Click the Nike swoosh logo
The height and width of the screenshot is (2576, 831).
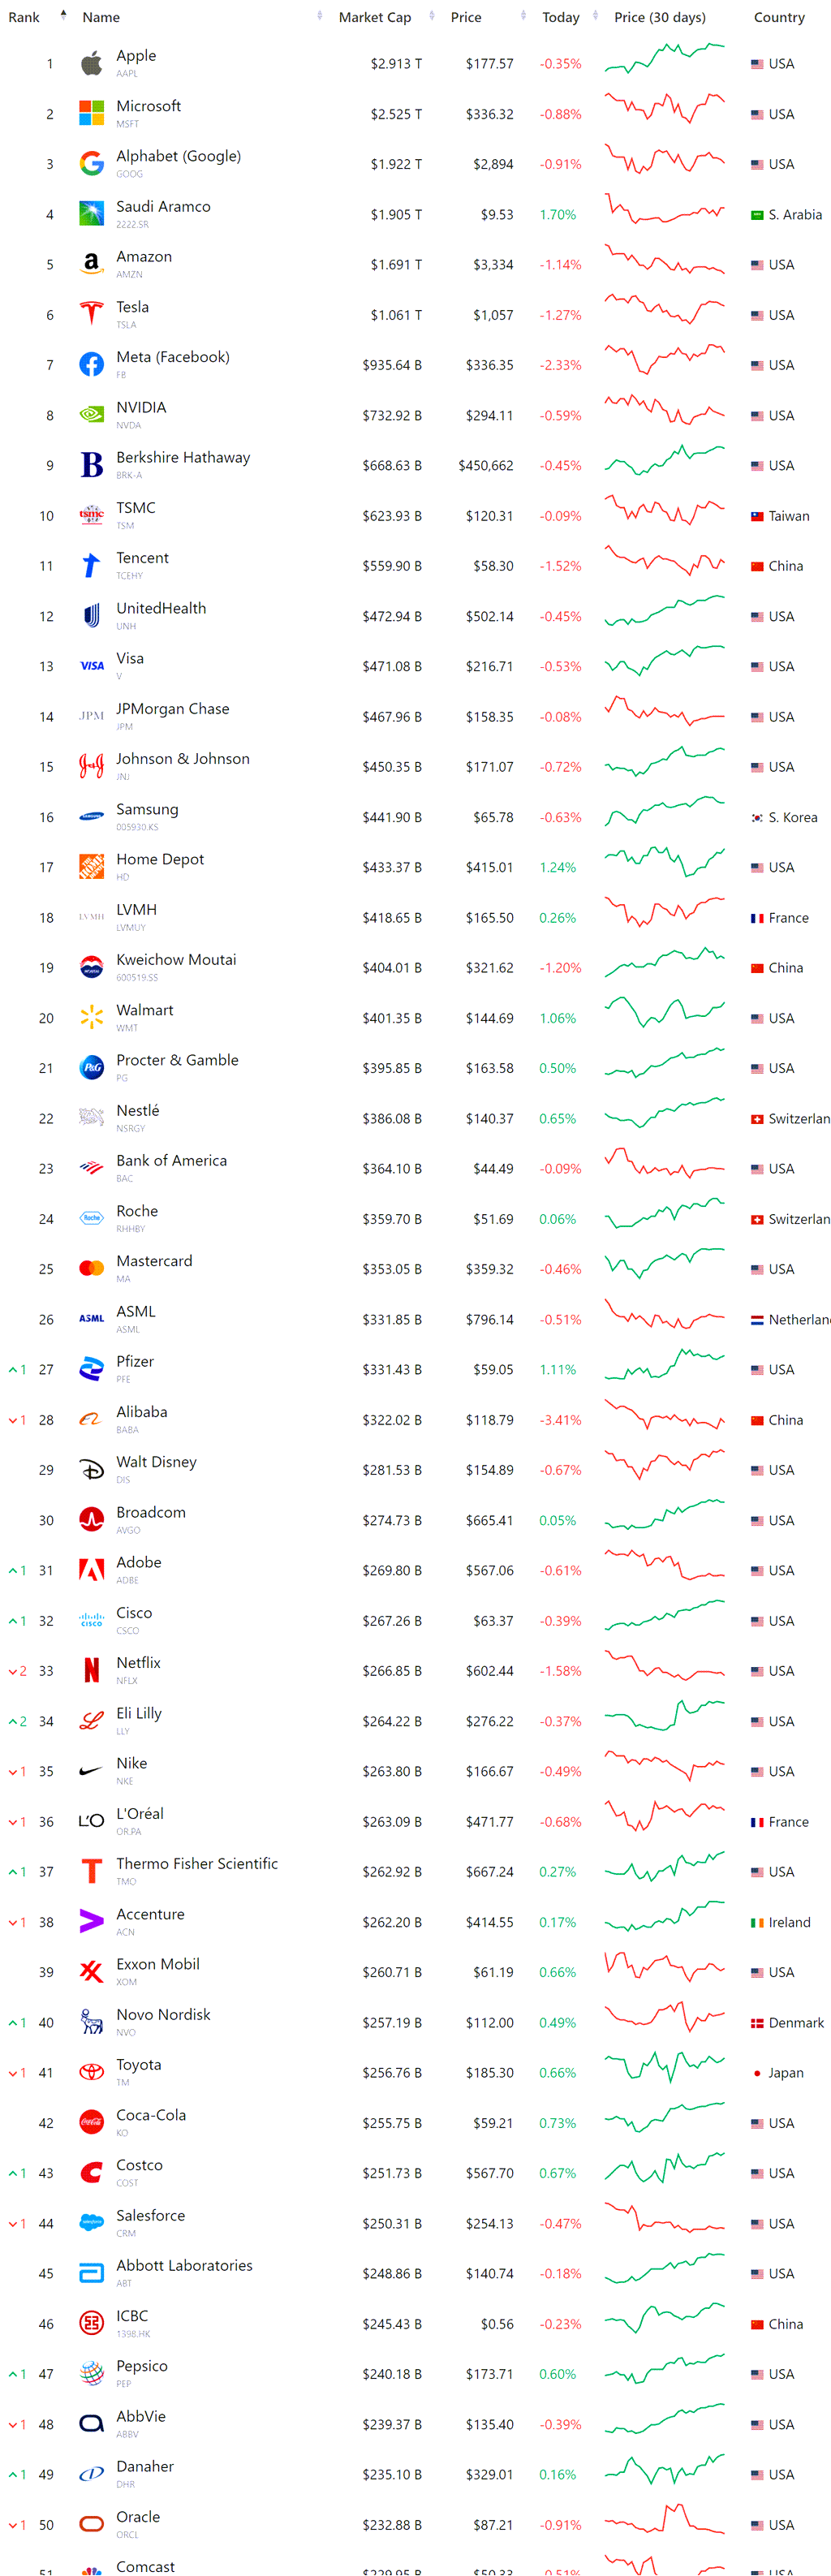pos(91,1771)
